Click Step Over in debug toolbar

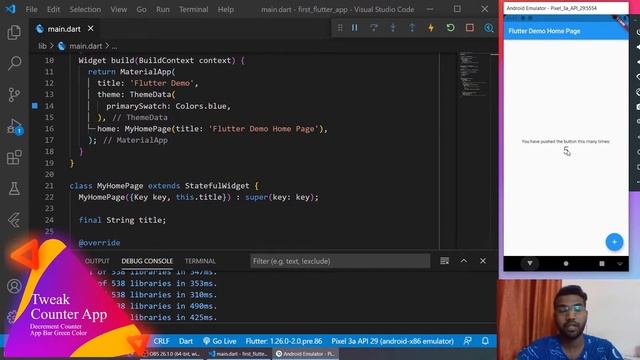tap(374, 28)
